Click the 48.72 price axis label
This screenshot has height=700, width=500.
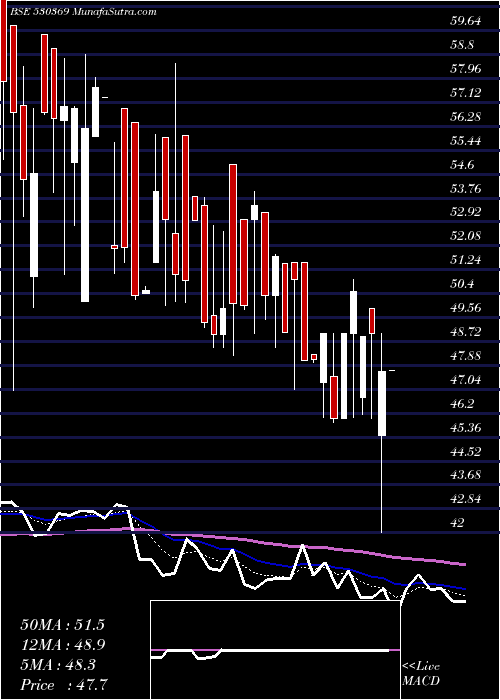pyautogui.click(x=467, y=332)
